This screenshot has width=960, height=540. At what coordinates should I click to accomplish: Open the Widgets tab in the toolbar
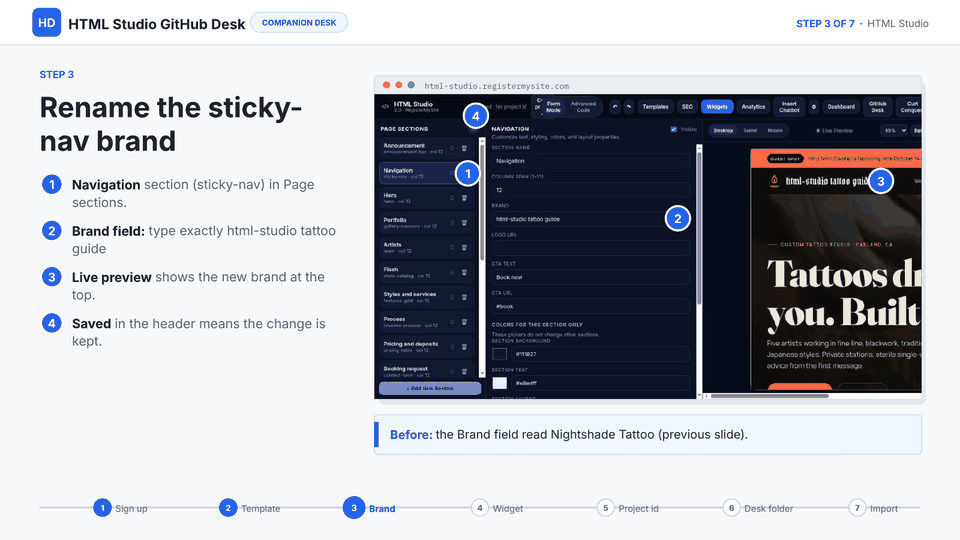[x=717, y=107]
